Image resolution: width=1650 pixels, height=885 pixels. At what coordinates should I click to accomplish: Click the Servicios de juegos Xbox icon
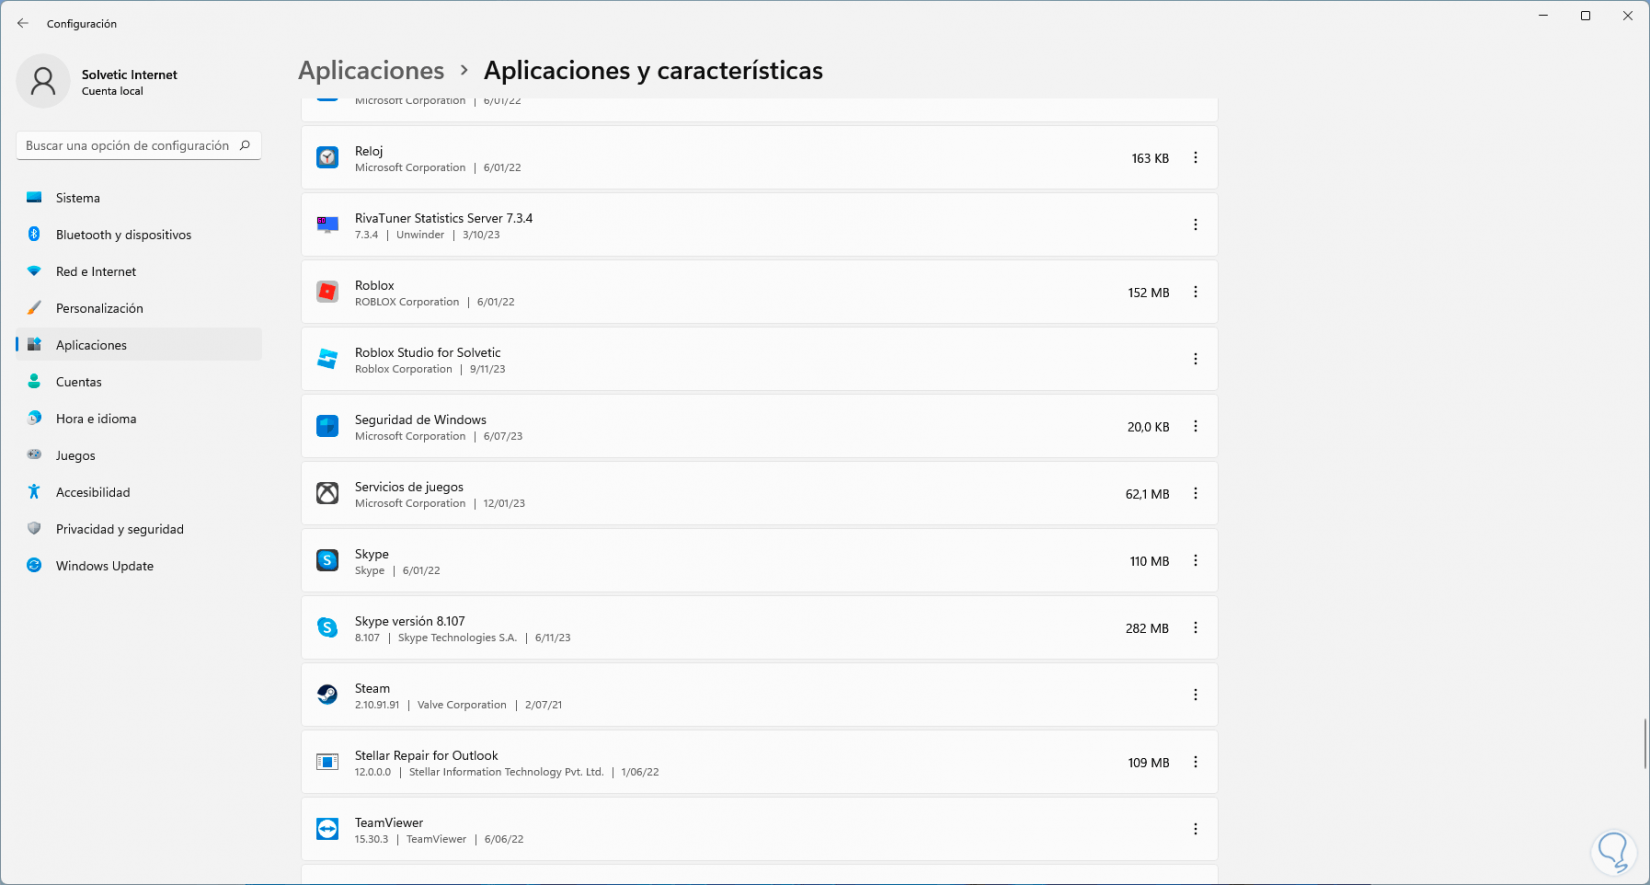(x=327, y=494)
